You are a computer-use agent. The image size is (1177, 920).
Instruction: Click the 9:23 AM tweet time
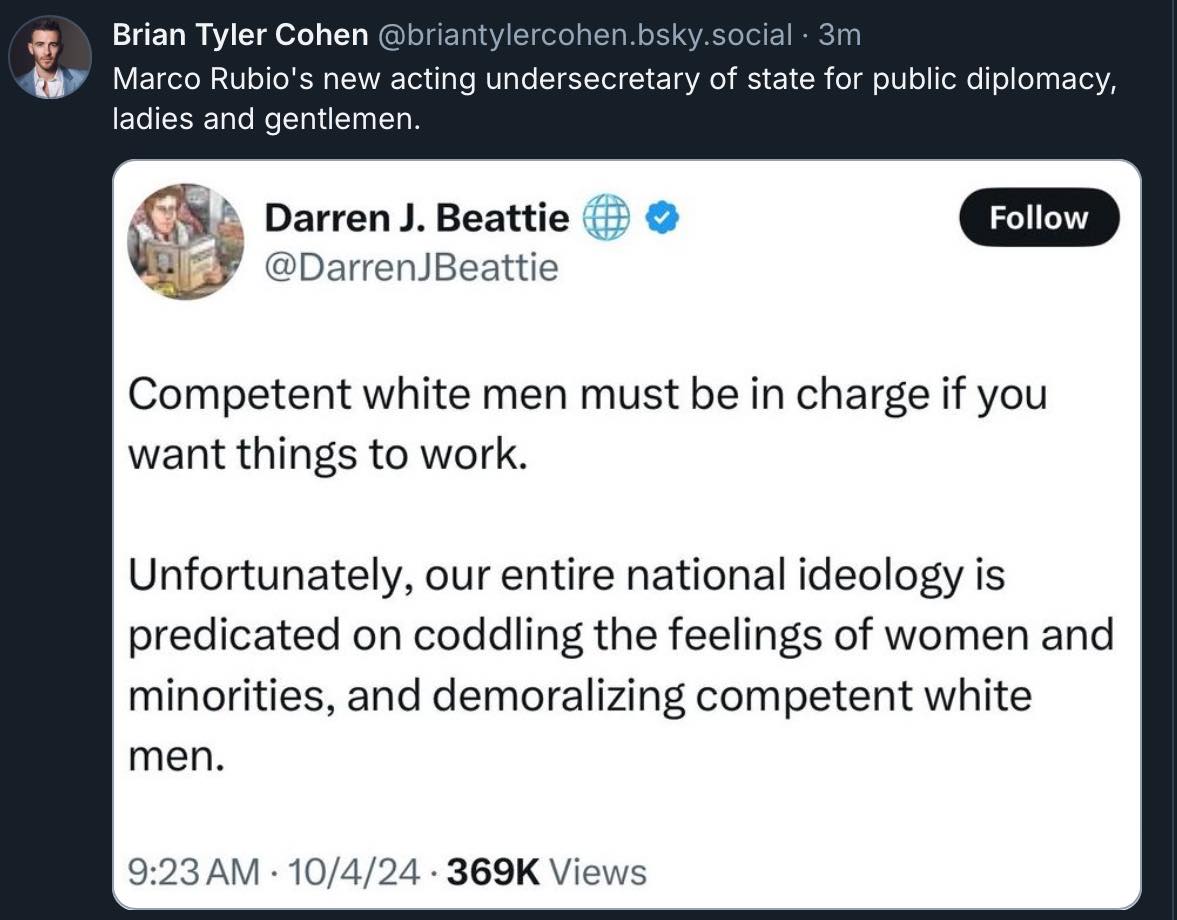point(194,872)
